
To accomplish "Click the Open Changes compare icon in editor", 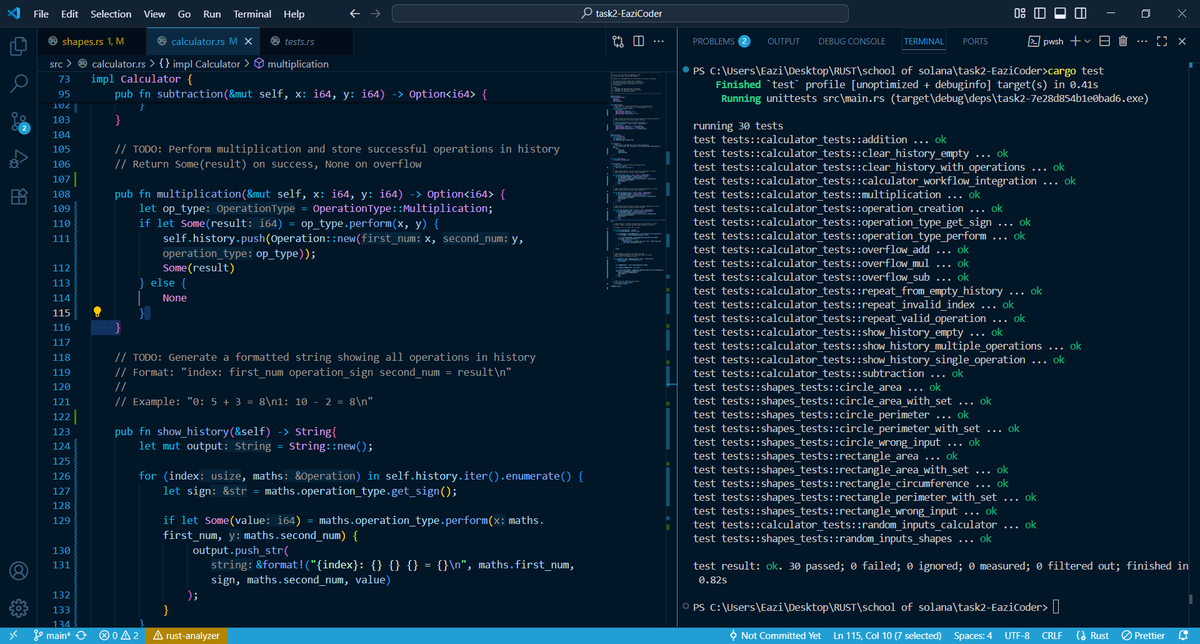I will pyautogui.click(x=618, y=42).
